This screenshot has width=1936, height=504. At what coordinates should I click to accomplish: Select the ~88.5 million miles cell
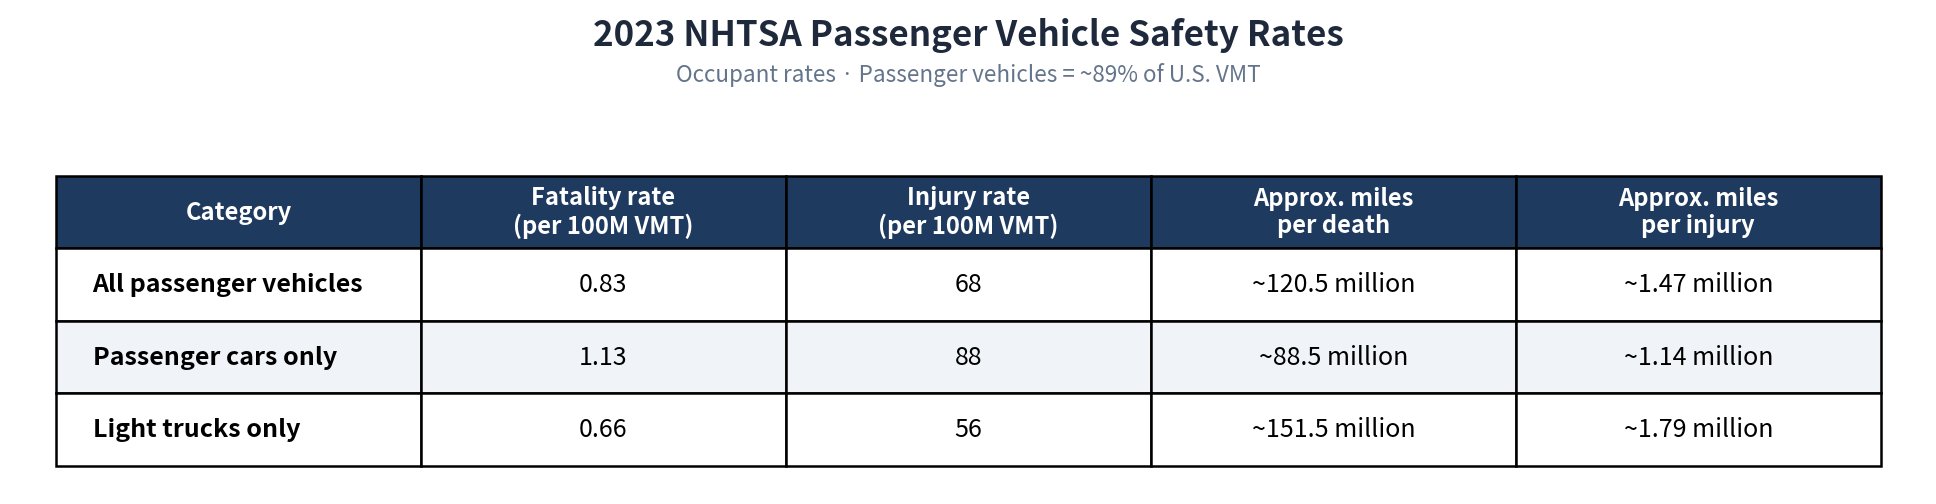(1333, 357)
